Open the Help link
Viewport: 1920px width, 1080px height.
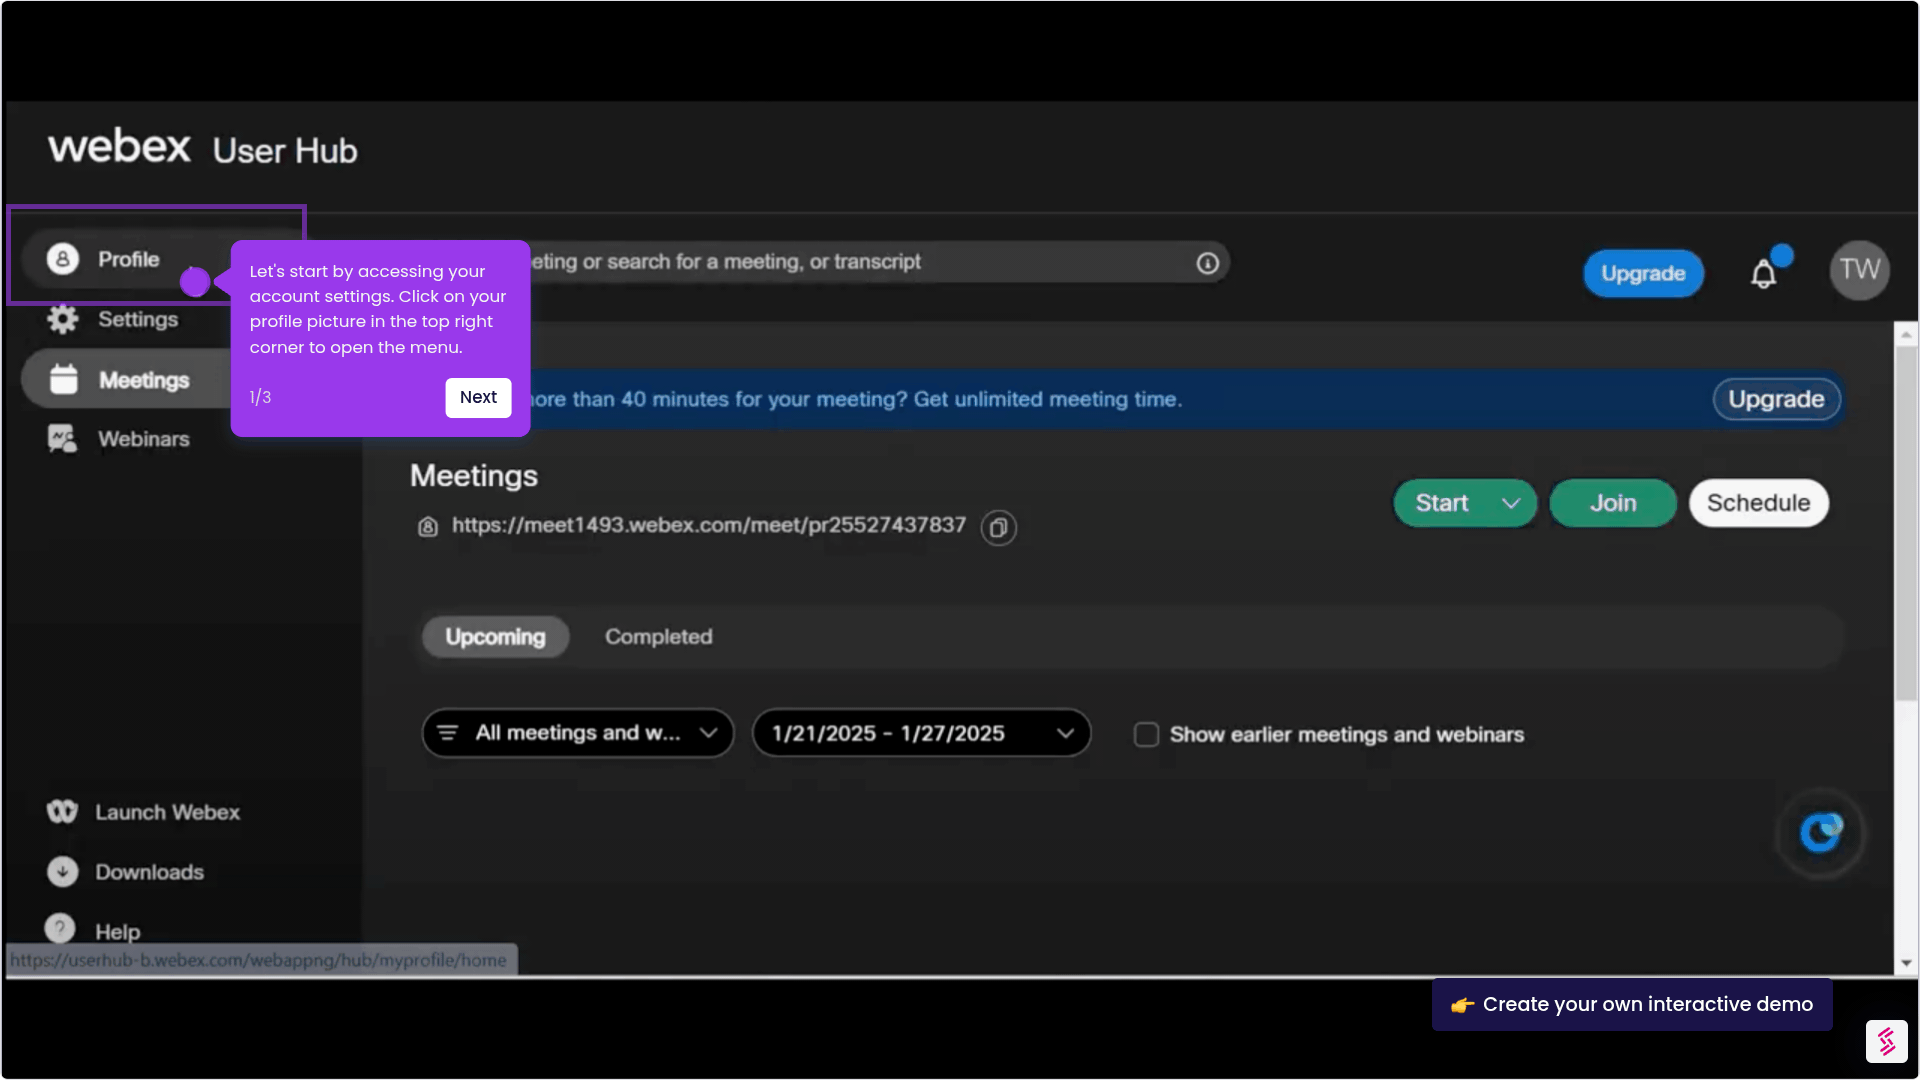tap(117, 932)
